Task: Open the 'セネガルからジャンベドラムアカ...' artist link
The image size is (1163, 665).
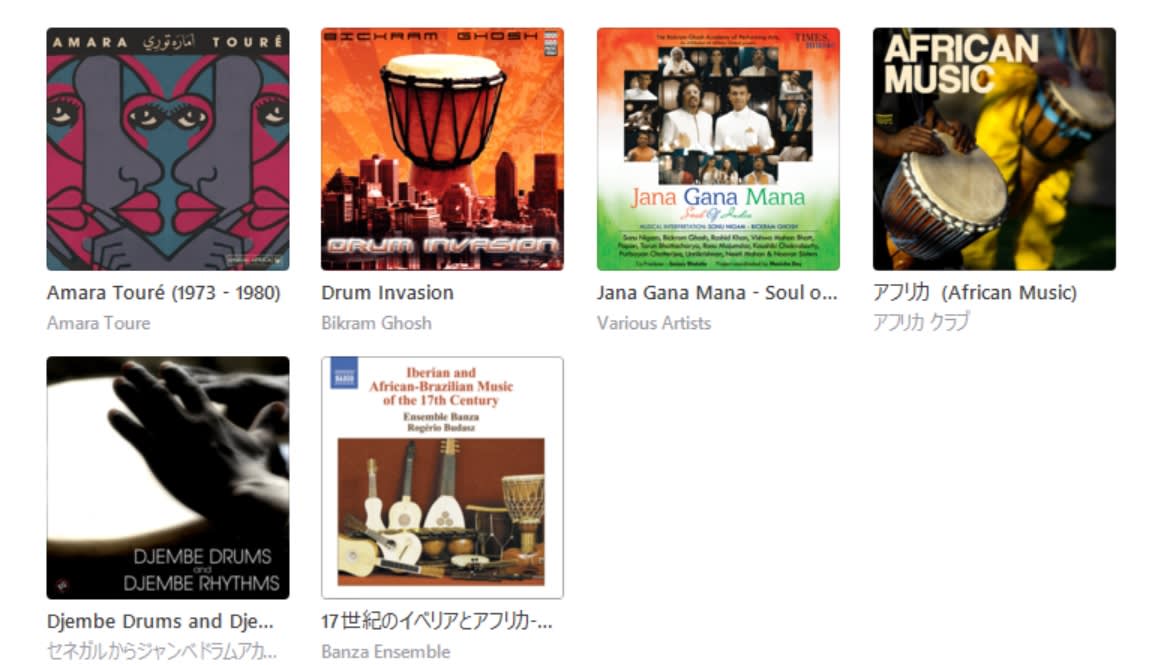Action: click(x=162, y=652)
